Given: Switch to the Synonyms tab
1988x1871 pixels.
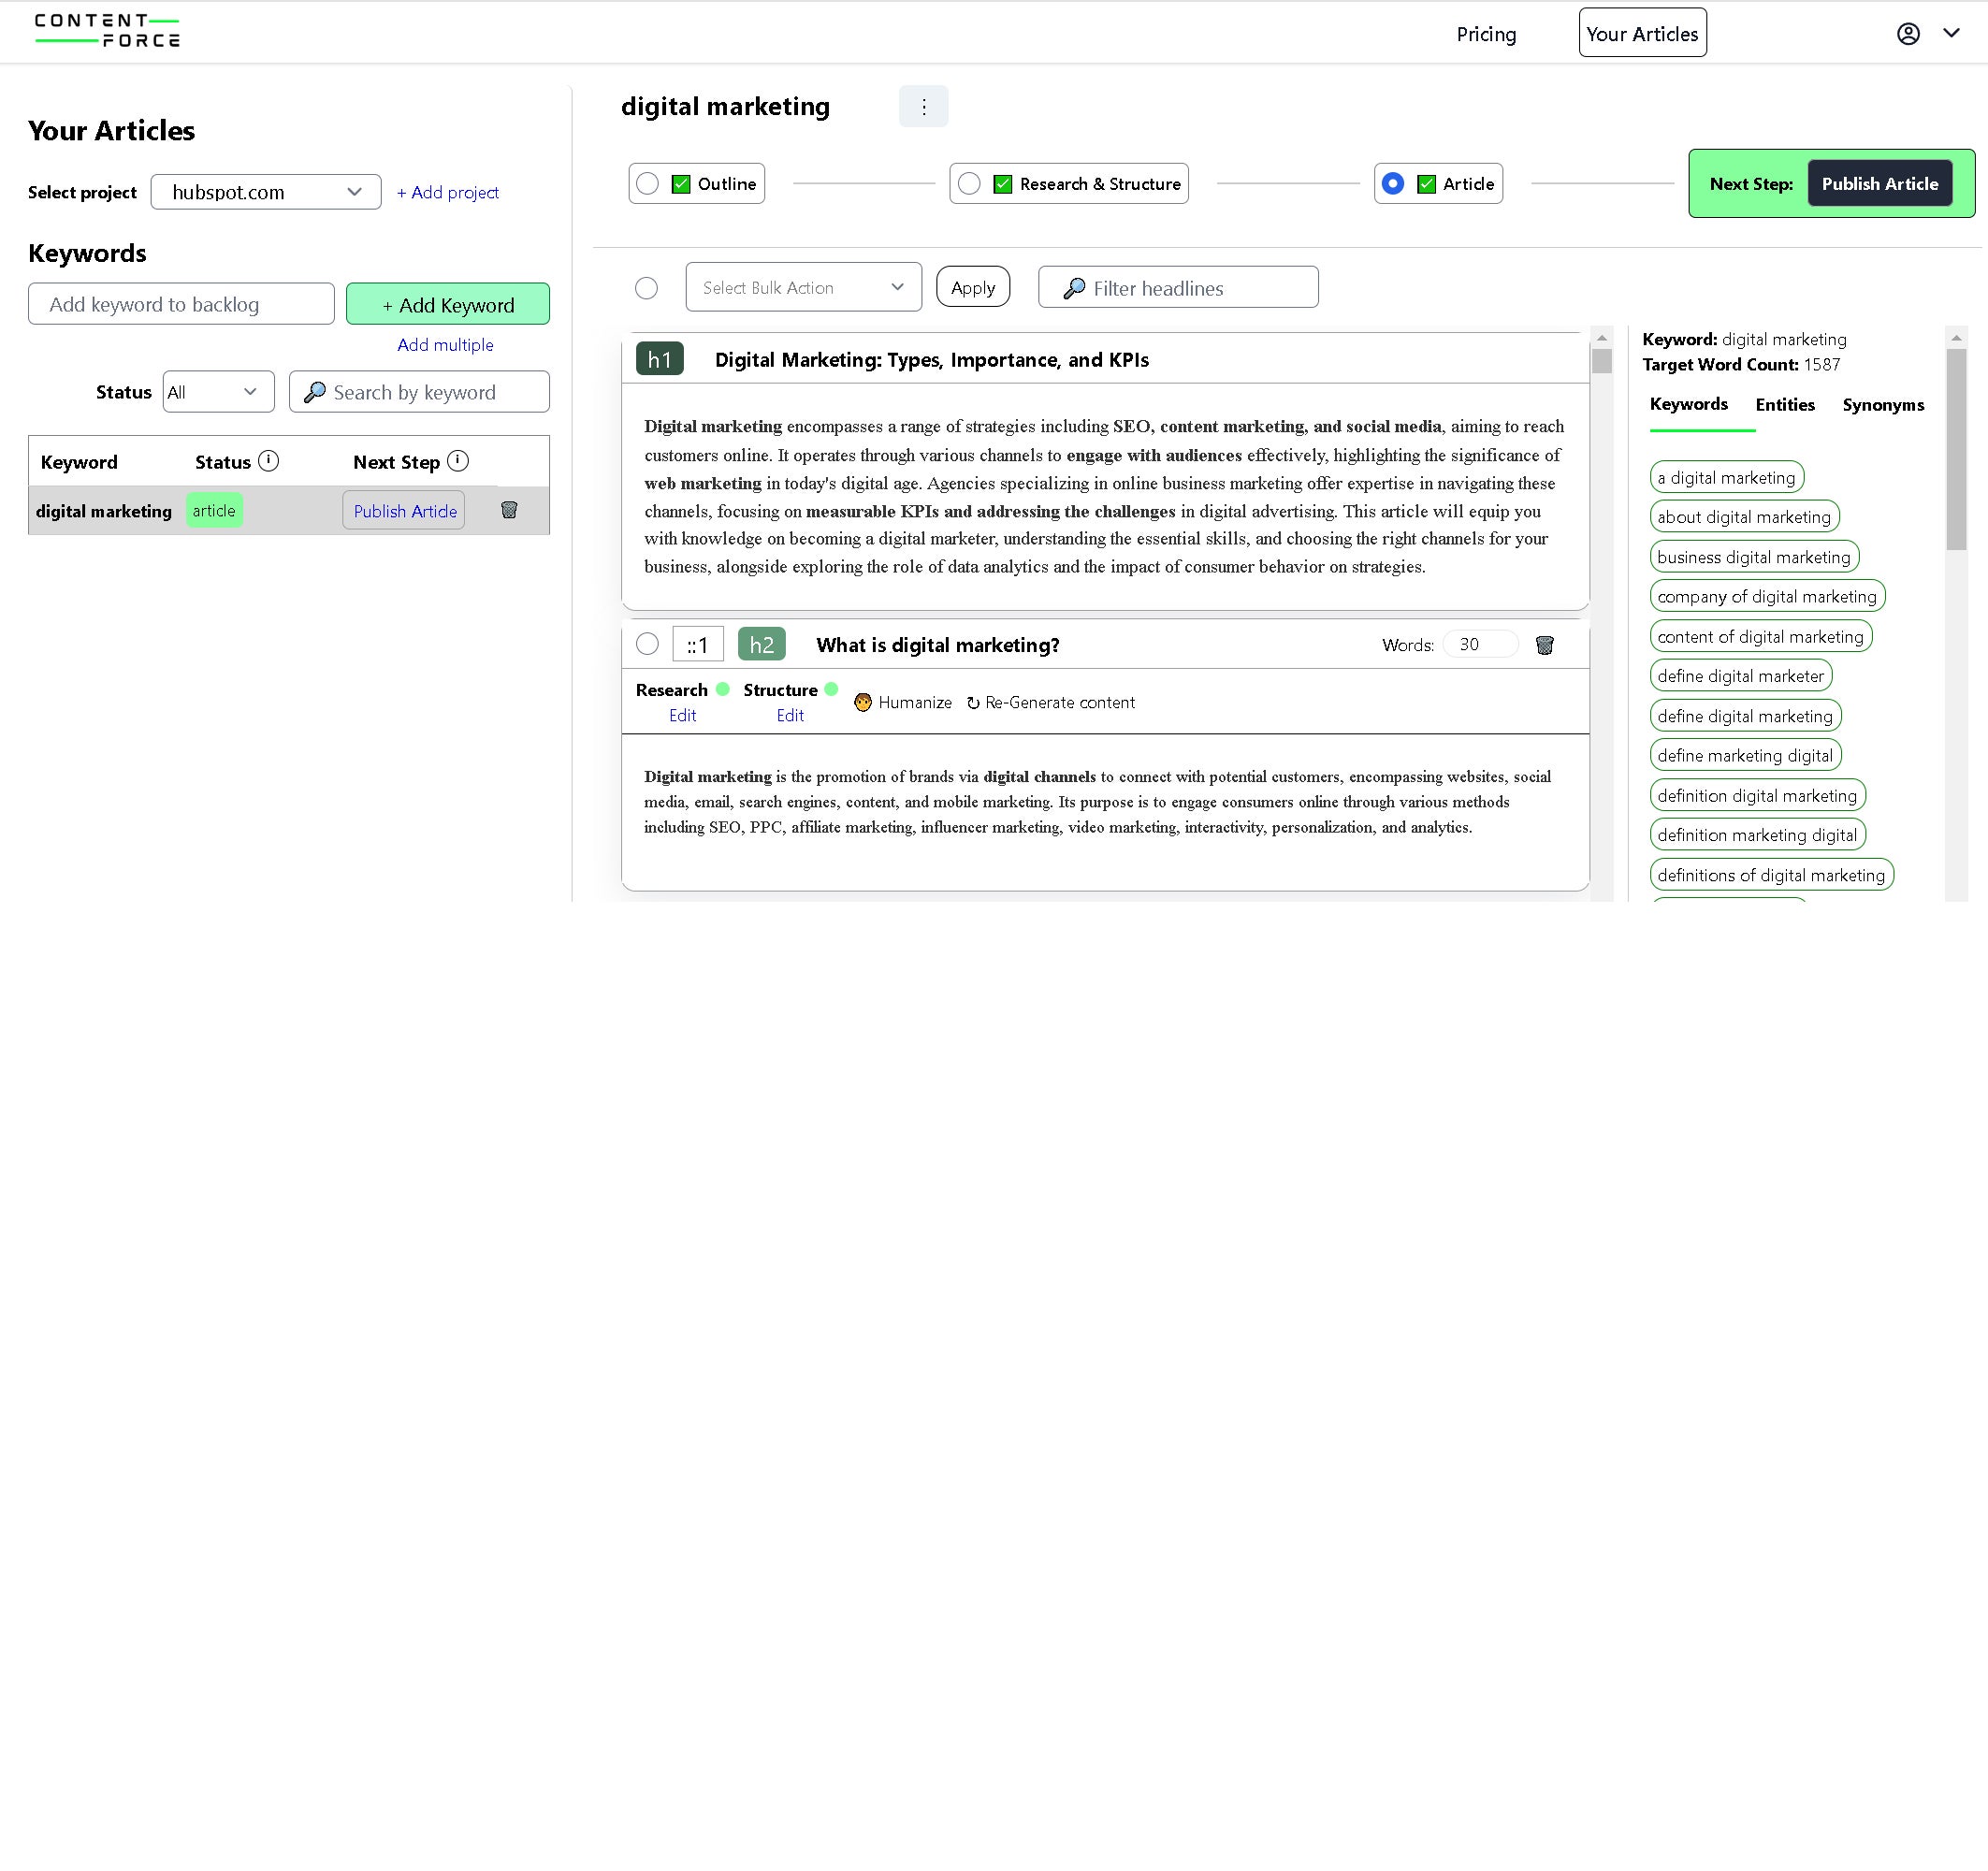Looking at the screenshot, I should point(1884,404).
